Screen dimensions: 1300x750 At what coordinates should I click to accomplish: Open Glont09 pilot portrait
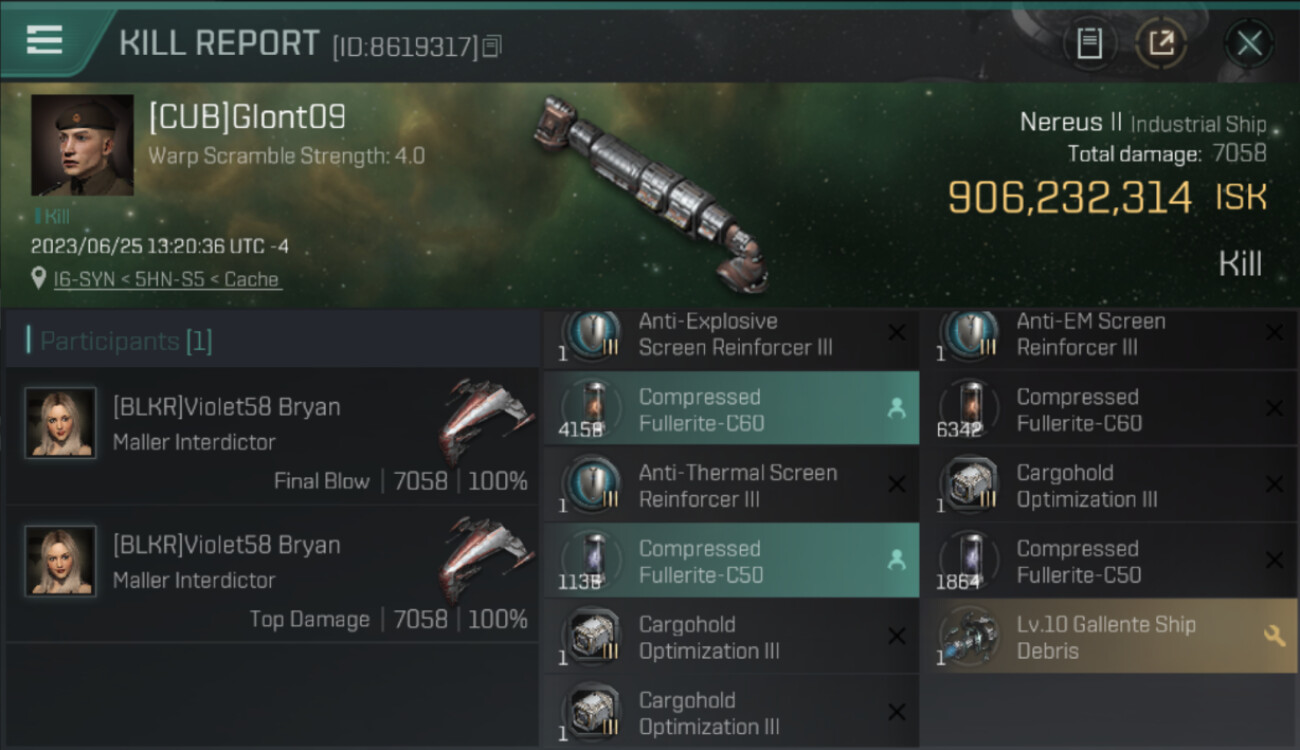point(82,145)
